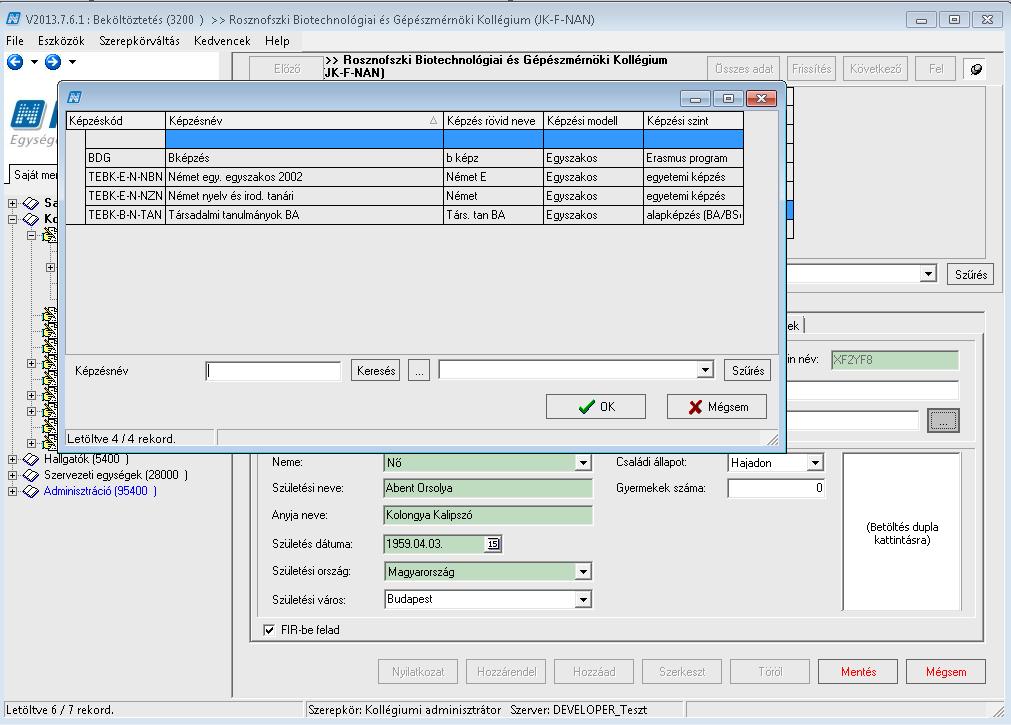Click the blue back navigation arrow
1011x725 pixels.
(x=15, y=62)
